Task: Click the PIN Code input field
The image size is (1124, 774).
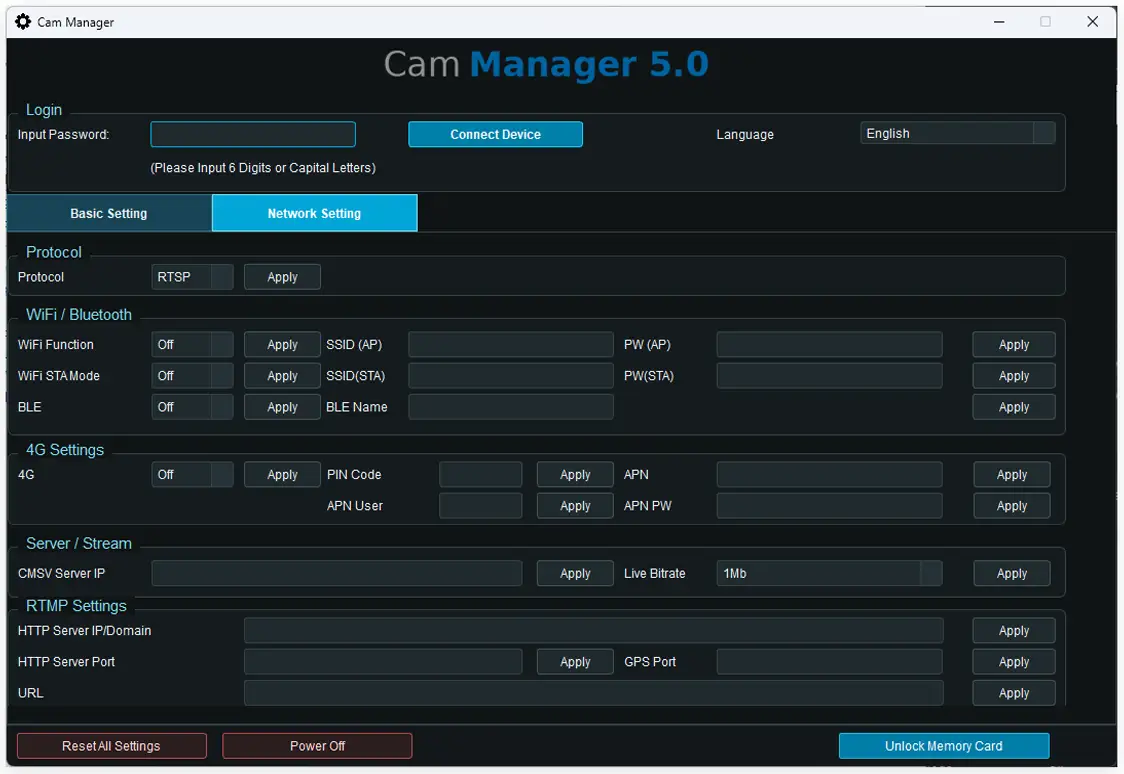Action: [480, 474]
